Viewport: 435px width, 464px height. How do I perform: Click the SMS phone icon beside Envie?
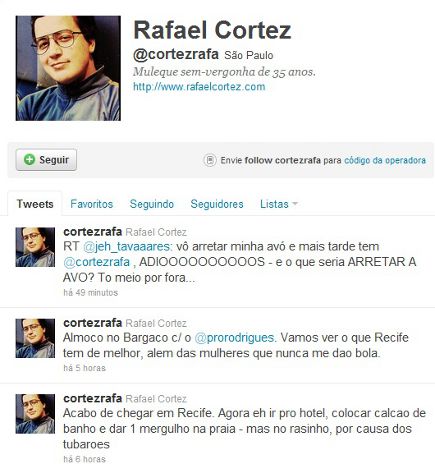[210, 160]
